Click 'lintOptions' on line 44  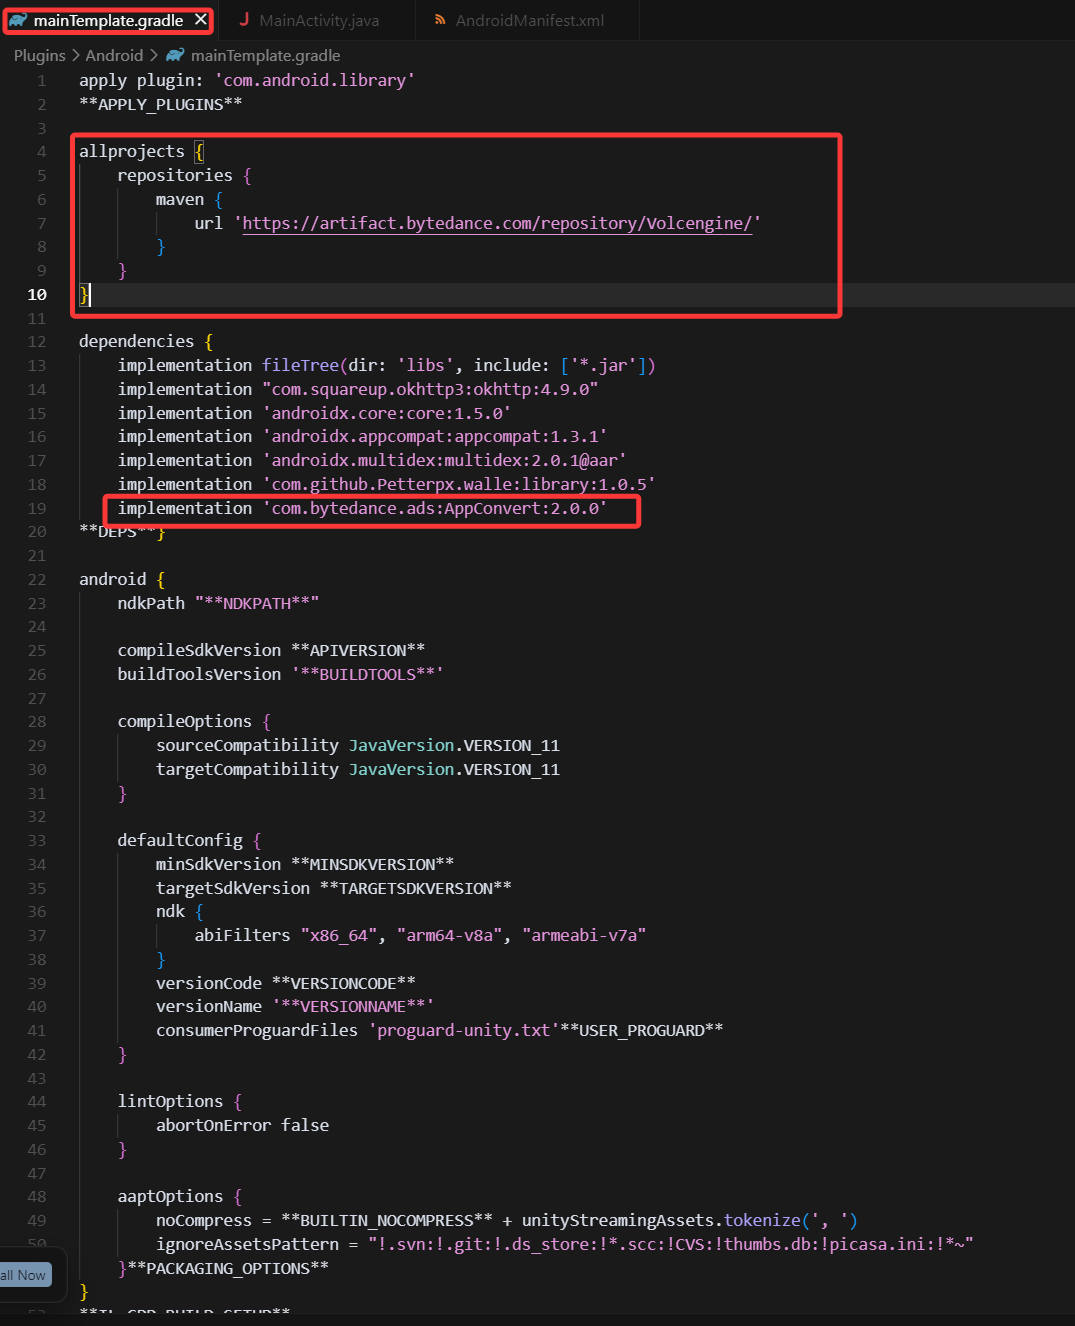pyautogui.click(x=170, y=1101)
